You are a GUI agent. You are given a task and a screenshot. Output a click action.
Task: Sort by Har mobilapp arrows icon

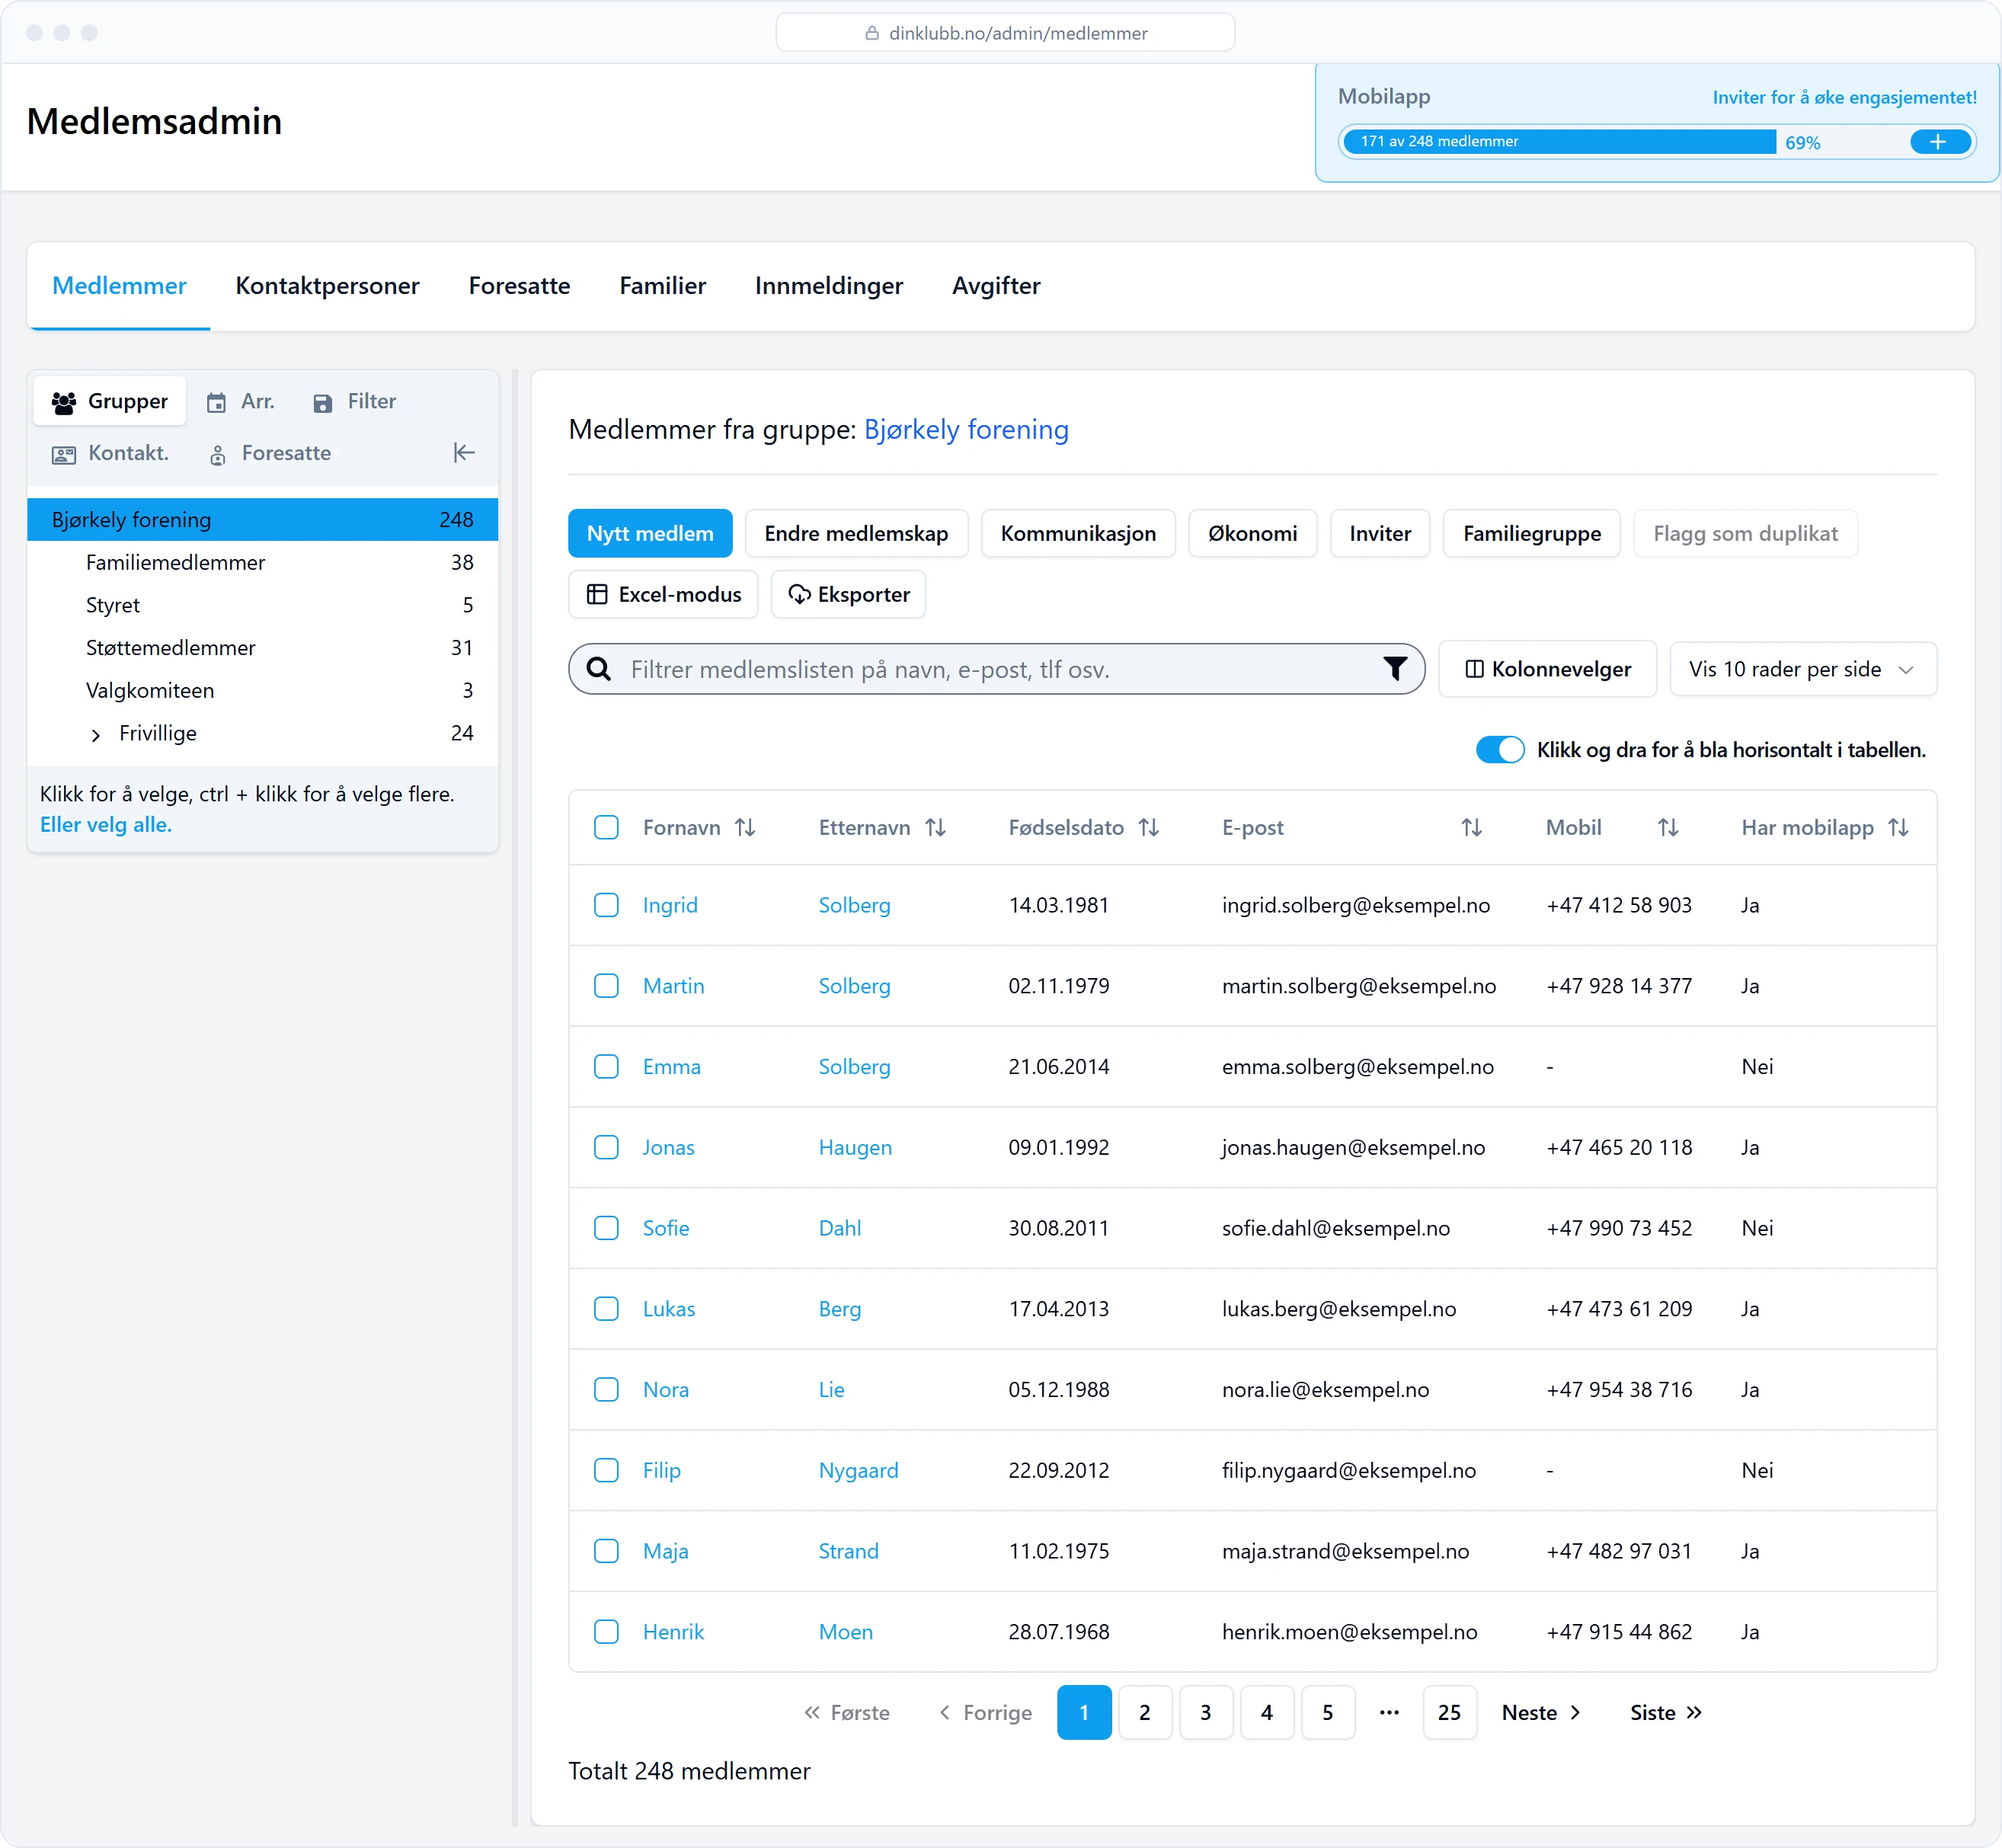tap(1898, 828)
